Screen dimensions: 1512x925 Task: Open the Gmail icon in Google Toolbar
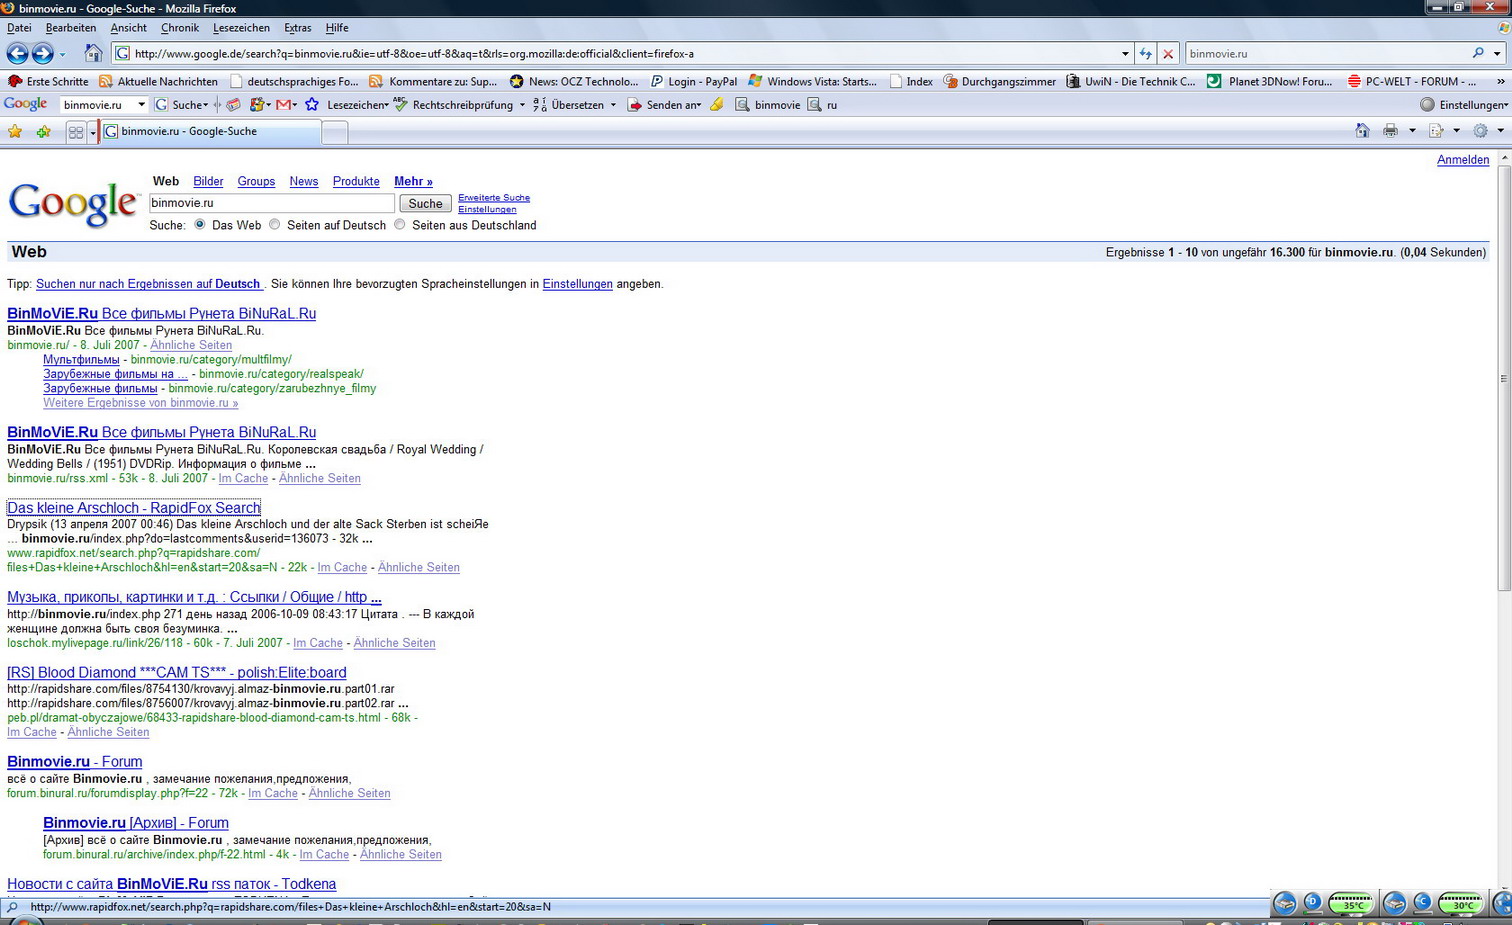click(x=284, y=104)
